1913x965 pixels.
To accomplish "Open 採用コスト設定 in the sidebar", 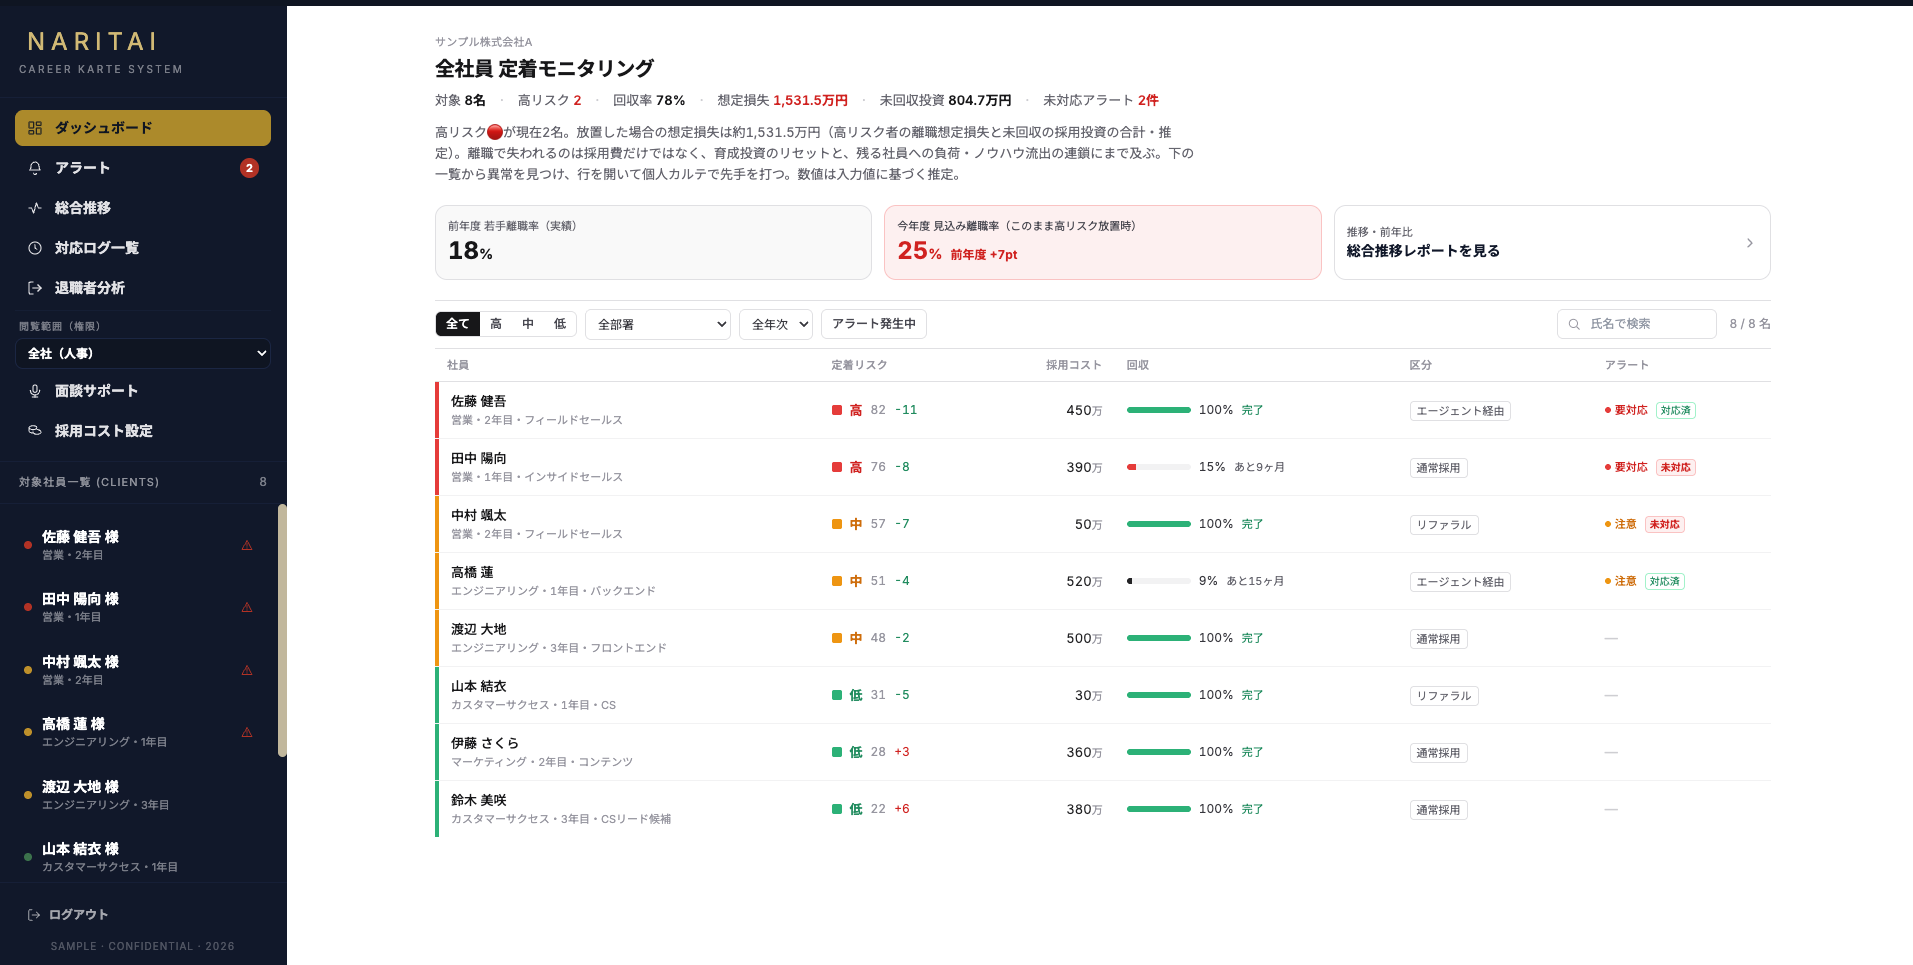I will tap(143, 431).
